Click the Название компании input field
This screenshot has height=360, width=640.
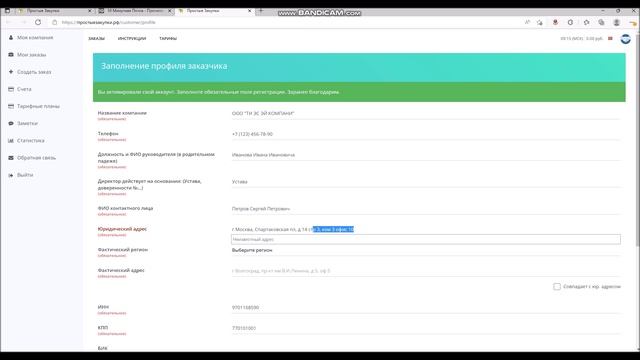pos(426,113)
